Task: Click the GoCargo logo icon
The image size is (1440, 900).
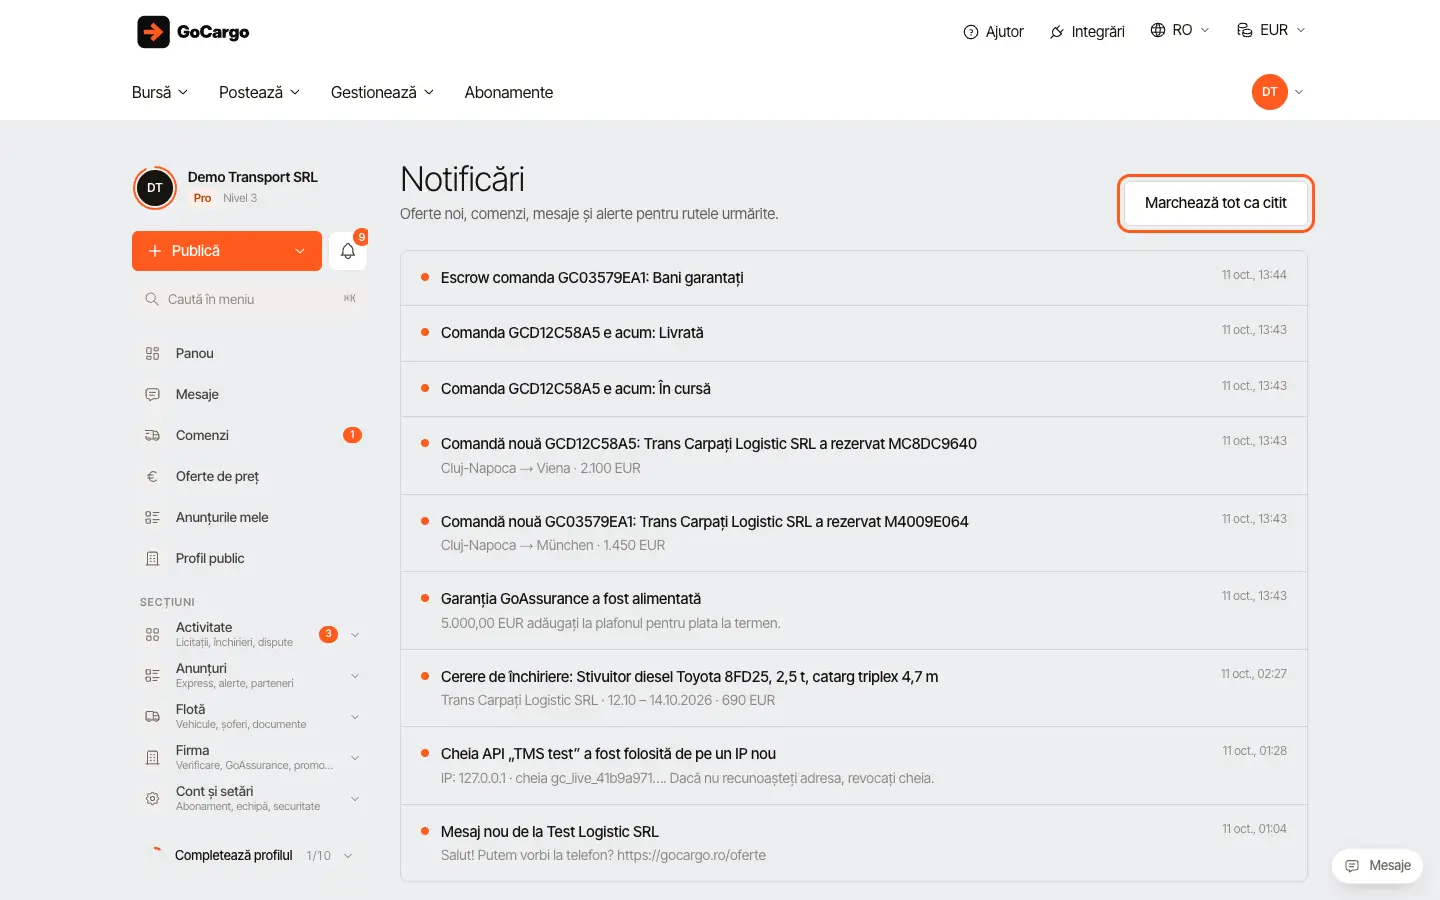Action: coord(154,32)
